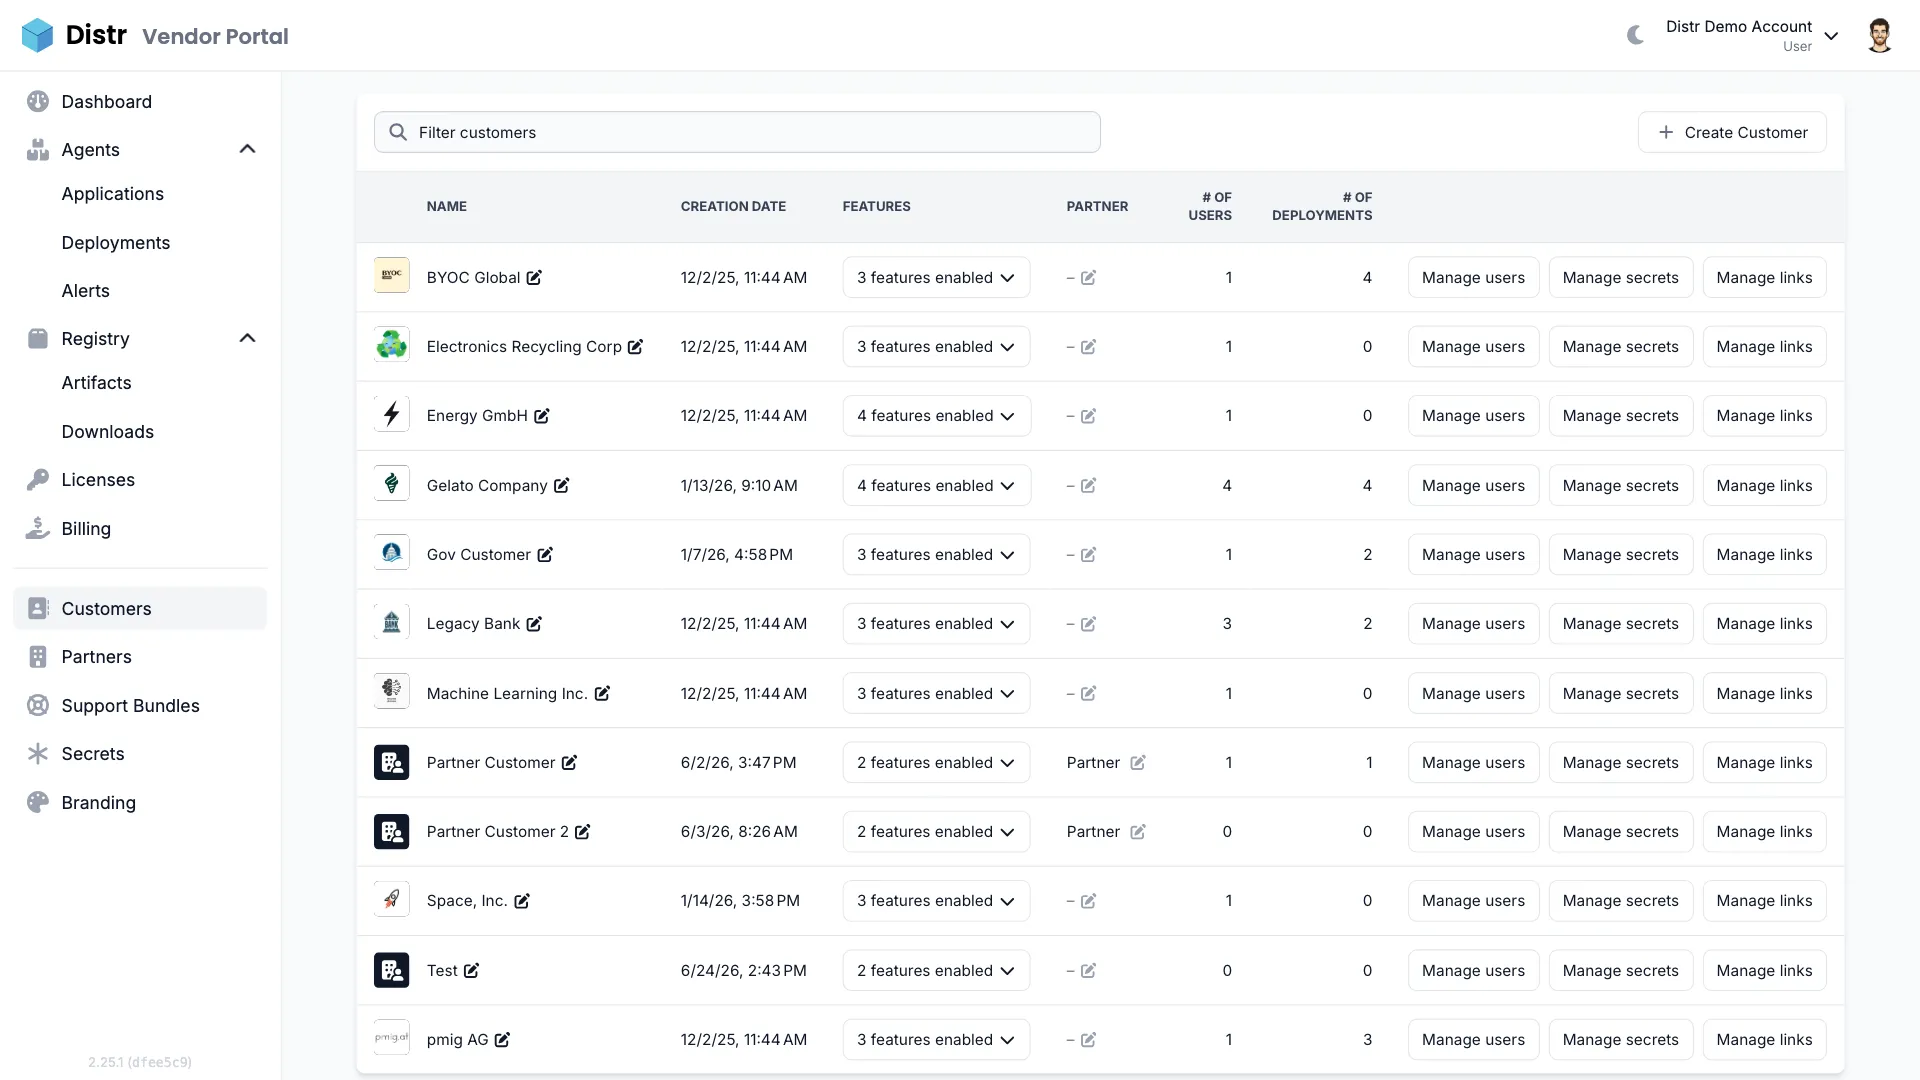Open the user avatar menu
This screenshot has width=1920, height=1080.
(x=1880, y=35)
